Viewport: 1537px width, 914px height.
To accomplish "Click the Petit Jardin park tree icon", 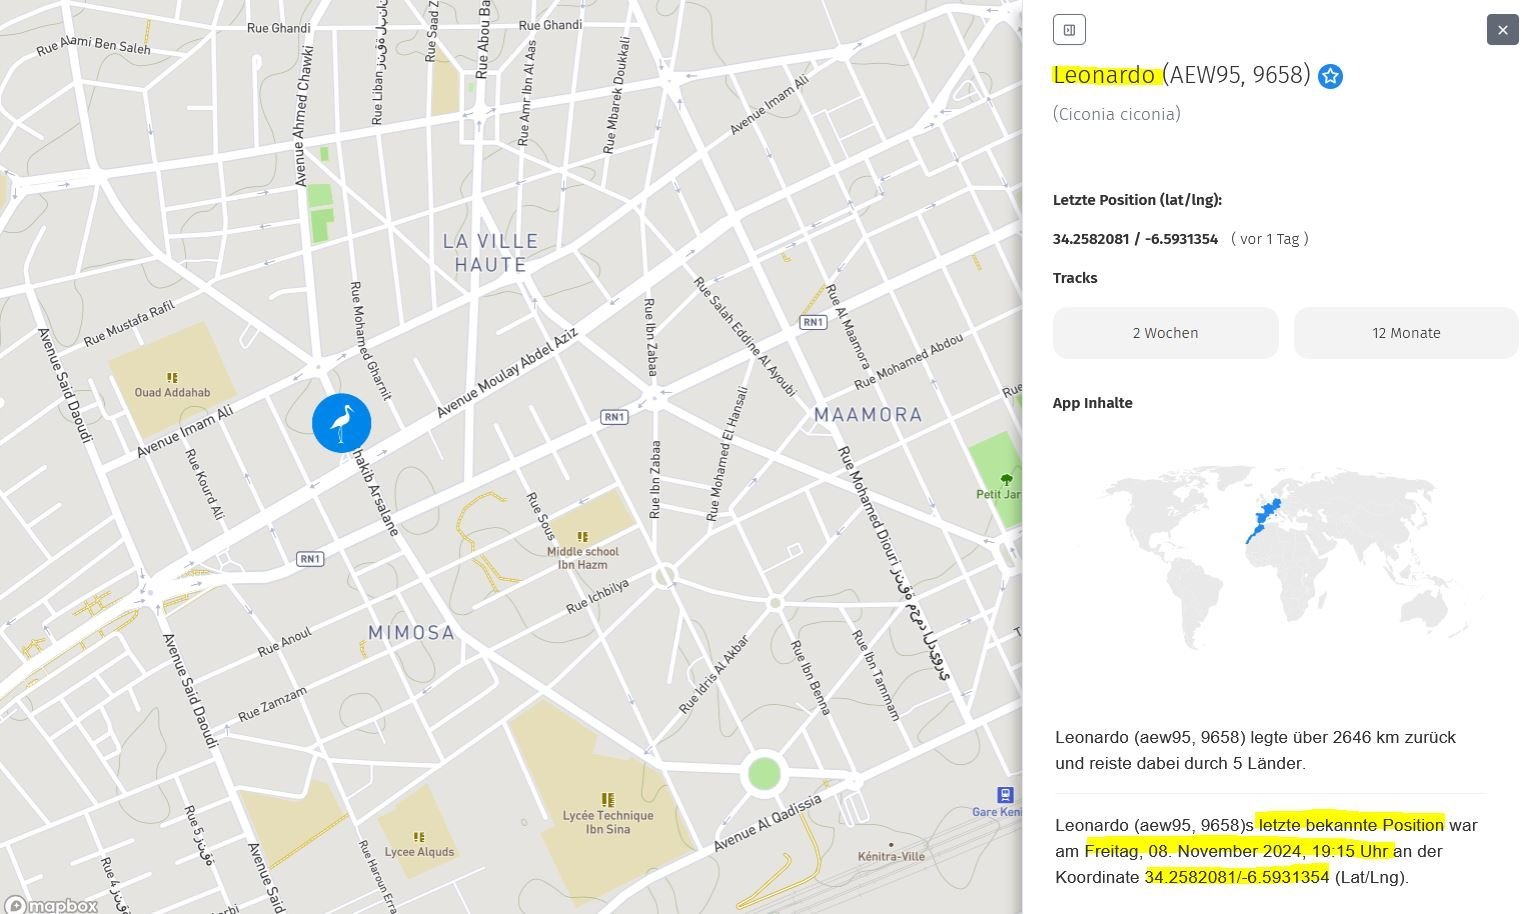I will pos(1006,480).
